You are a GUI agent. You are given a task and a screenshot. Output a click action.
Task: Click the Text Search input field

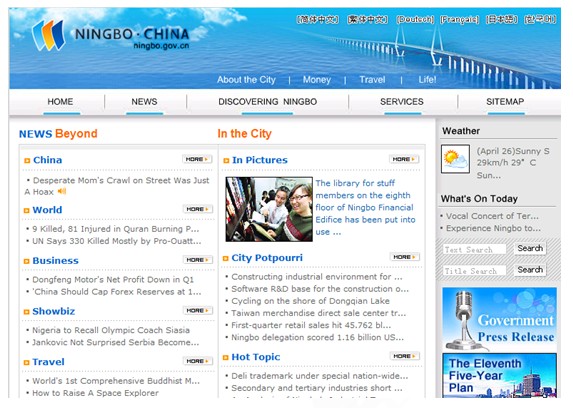click(x=474, y=249)
